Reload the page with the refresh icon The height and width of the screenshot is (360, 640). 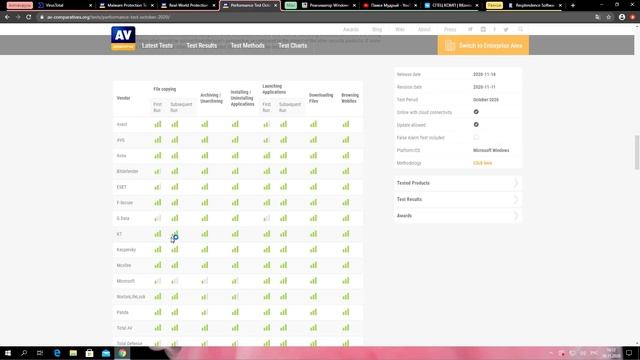pos(29,17)
